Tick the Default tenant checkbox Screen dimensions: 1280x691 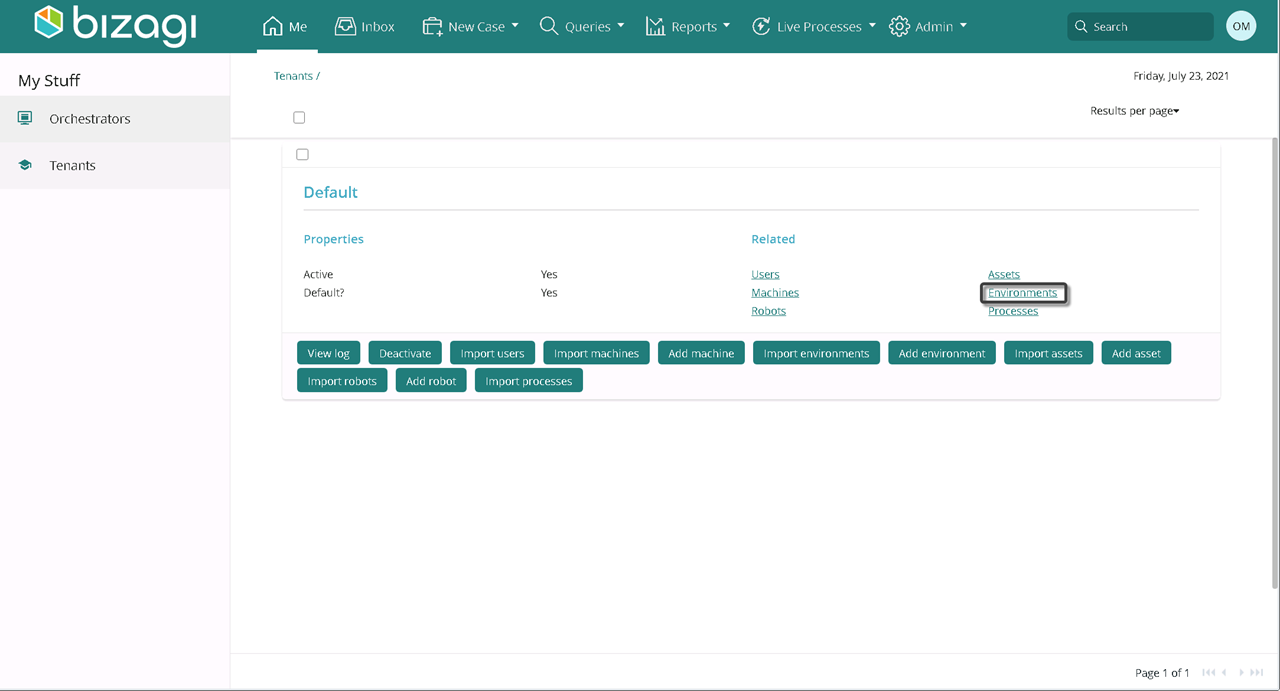point(302,154)
